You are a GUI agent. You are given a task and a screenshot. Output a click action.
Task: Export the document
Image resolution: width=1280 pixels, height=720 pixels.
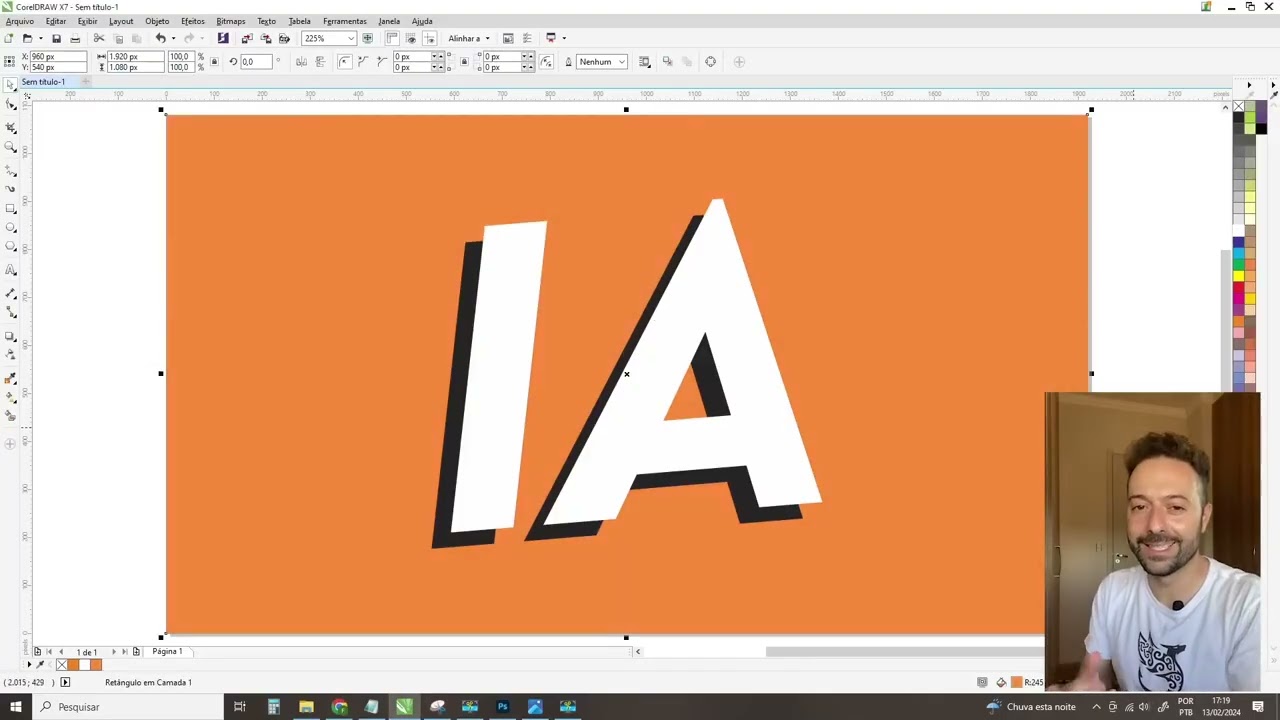(266, 38)
